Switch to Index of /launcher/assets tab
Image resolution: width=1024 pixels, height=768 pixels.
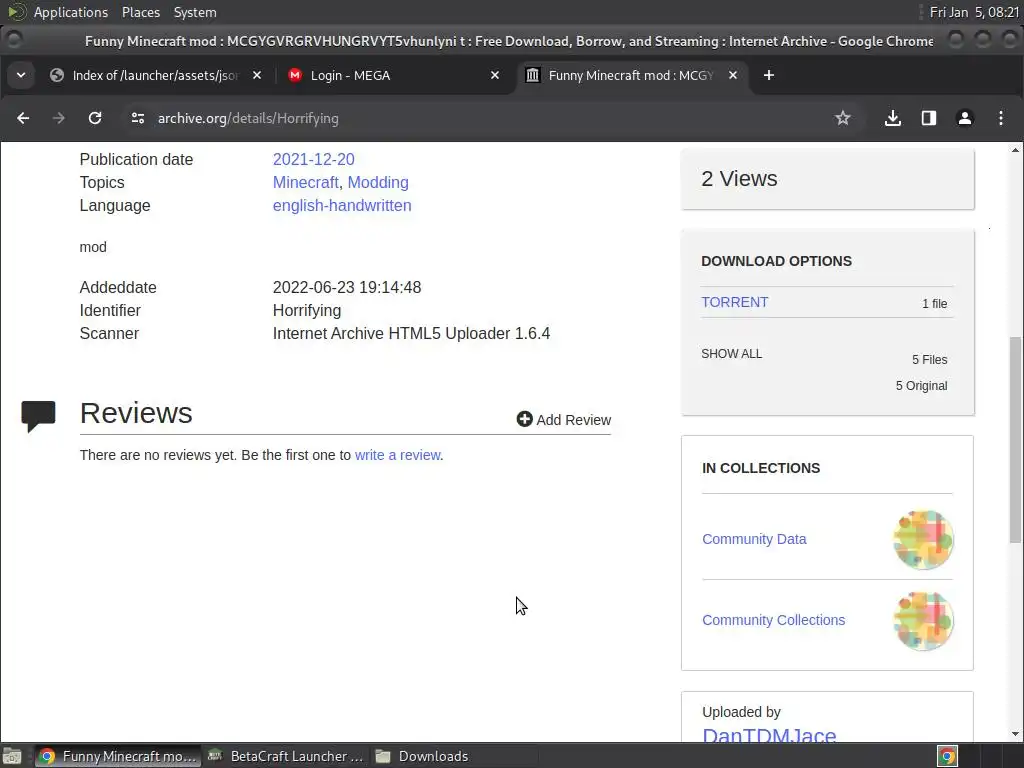[155, 76]
